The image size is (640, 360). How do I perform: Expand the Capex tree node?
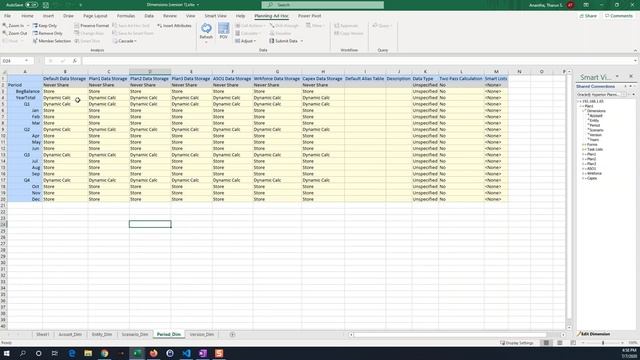click(584, 178)
